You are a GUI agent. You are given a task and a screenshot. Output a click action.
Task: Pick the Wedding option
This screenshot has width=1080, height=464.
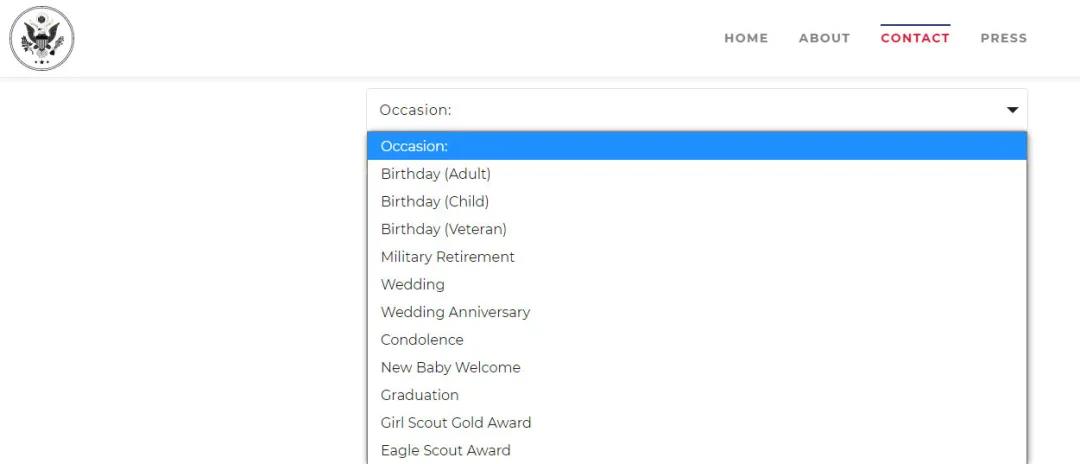click(413, 285)
